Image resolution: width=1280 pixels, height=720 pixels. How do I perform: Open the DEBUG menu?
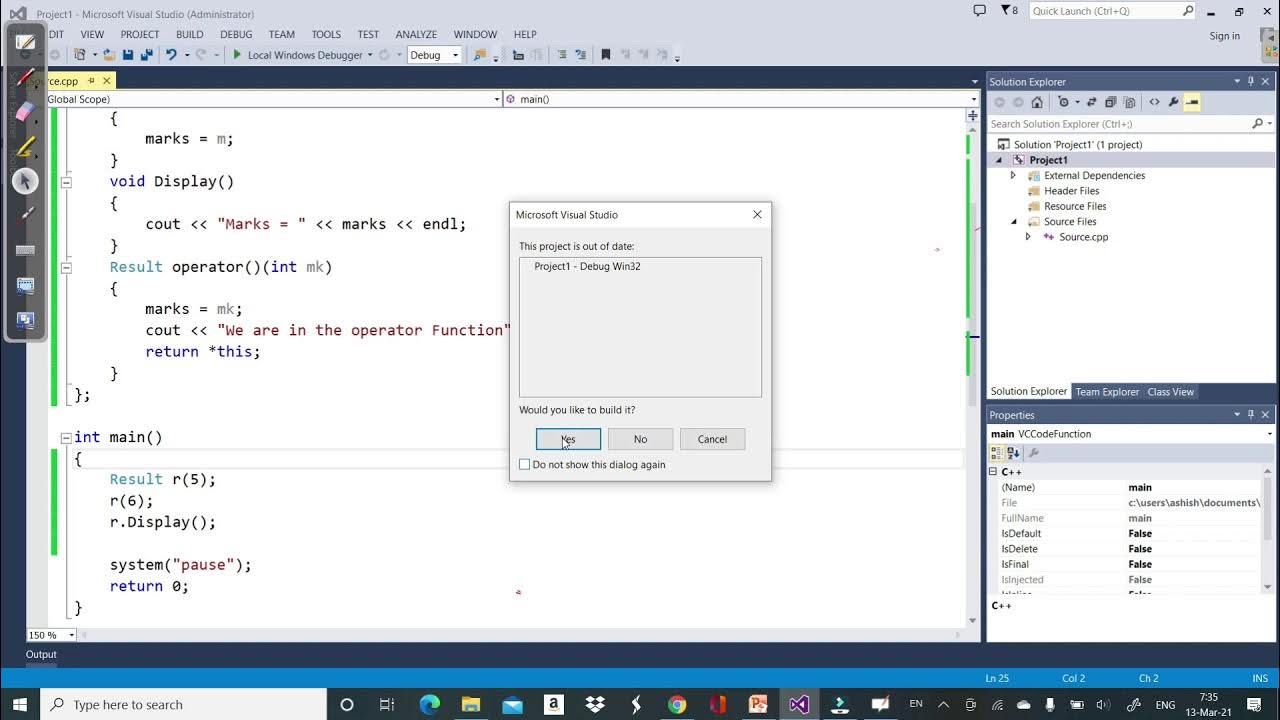(x=236, y=34)
